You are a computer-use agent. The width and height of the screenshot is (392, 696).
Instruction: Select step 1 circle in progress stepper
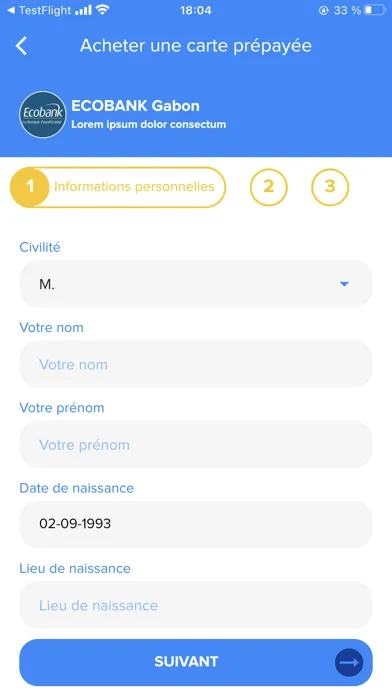tap(29, 187)
